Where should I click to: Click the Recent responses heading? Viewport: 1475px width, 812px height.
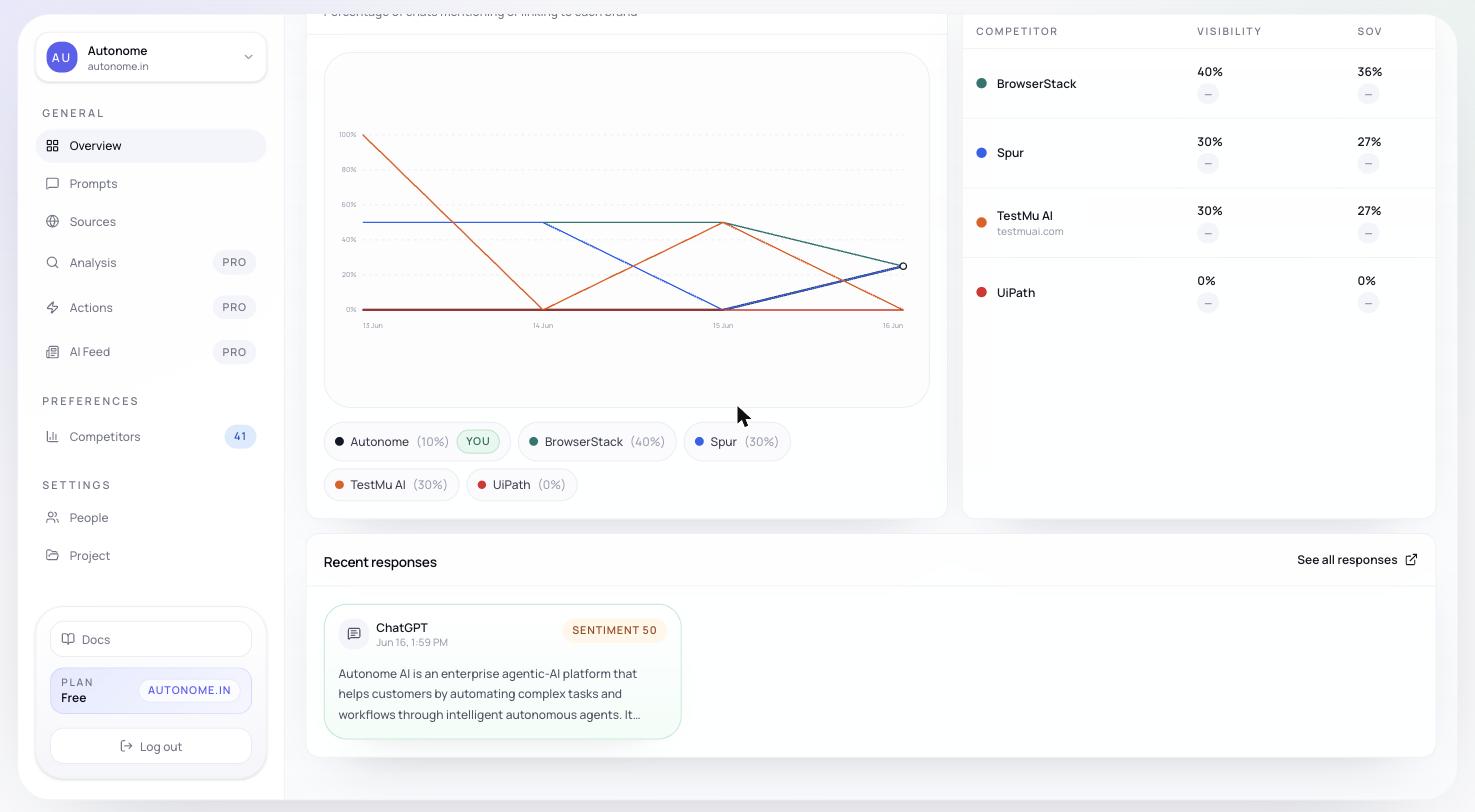[x=380, y=562]
